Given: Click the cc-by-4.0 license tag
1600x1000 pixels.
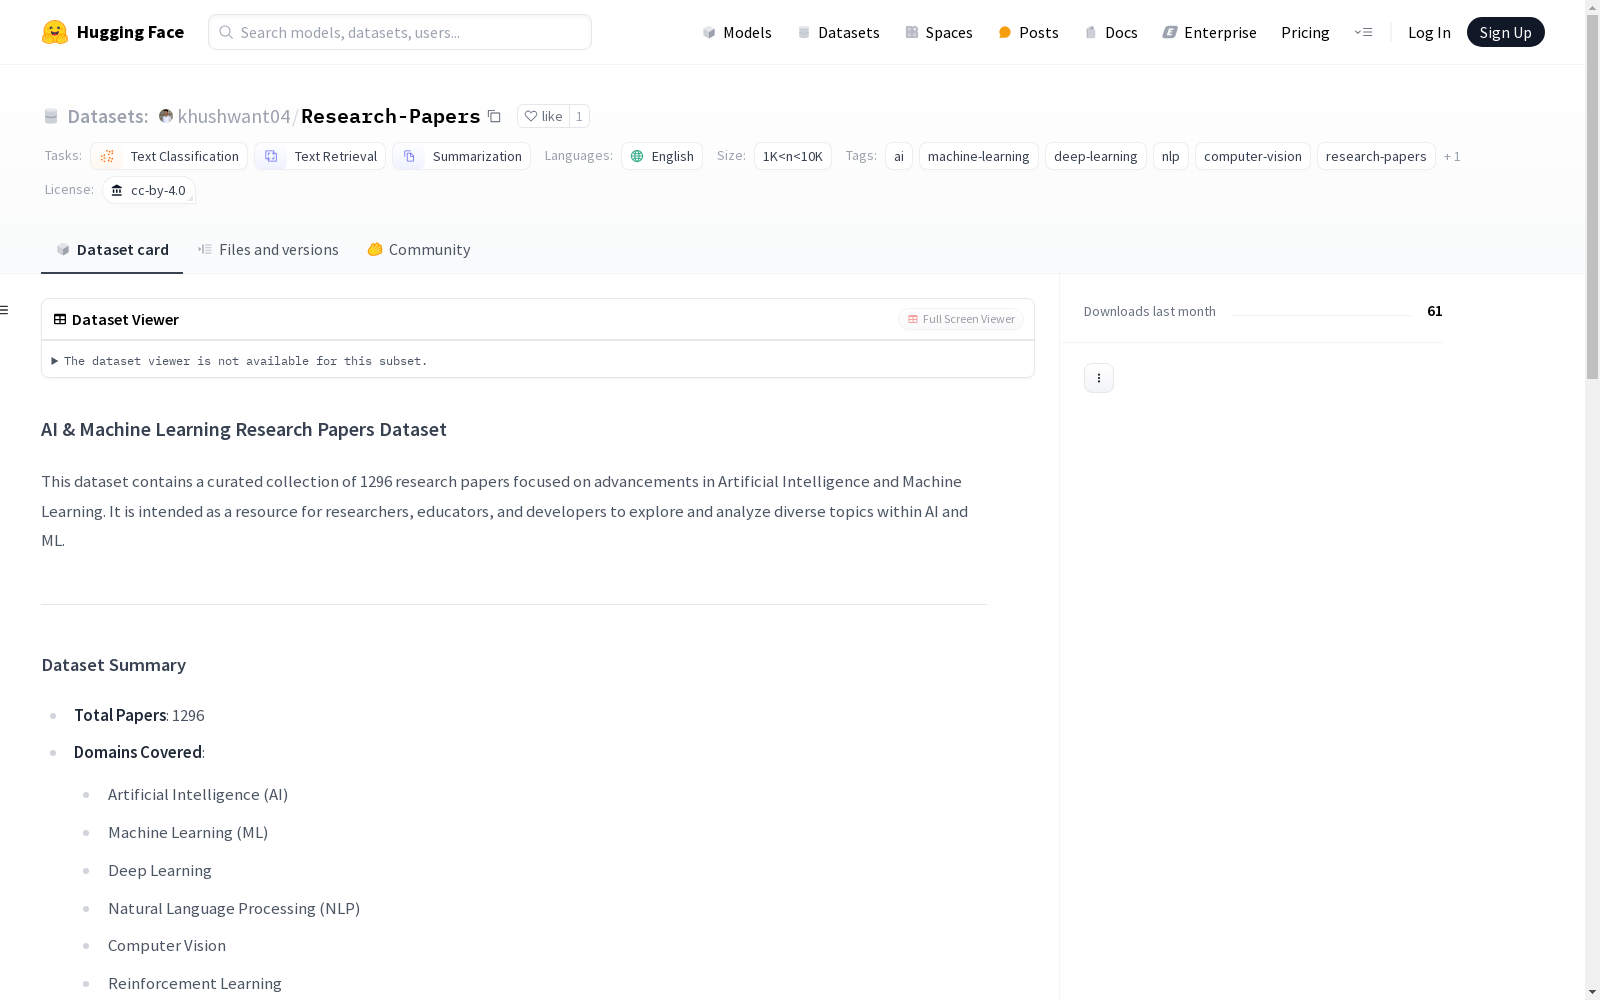Looking at the screenshot, I should pos(149,190).
